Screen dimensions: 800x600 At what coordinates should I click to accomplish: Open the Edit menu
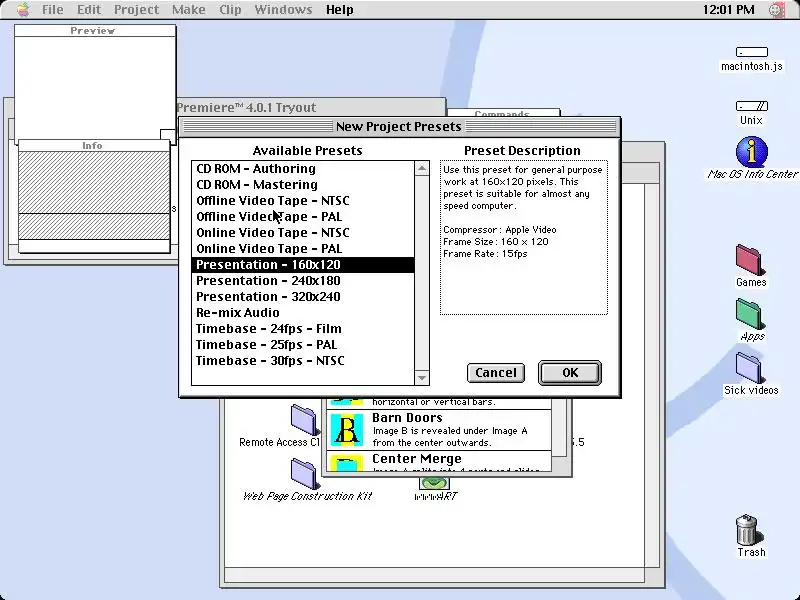pos(89,10)
